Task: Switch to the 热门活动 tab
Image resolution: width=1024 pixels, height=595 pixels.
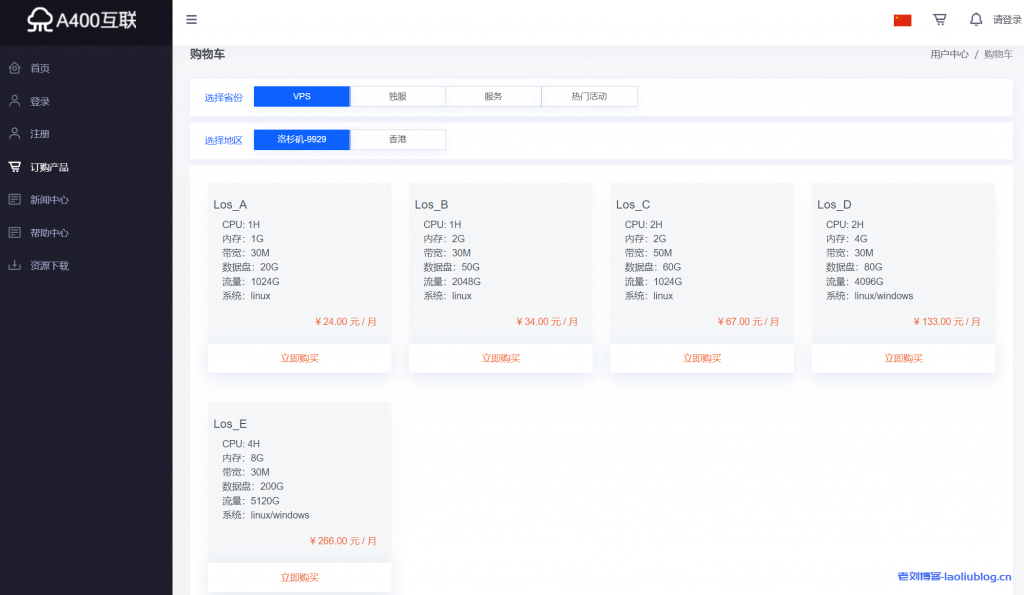Action: 589,97
